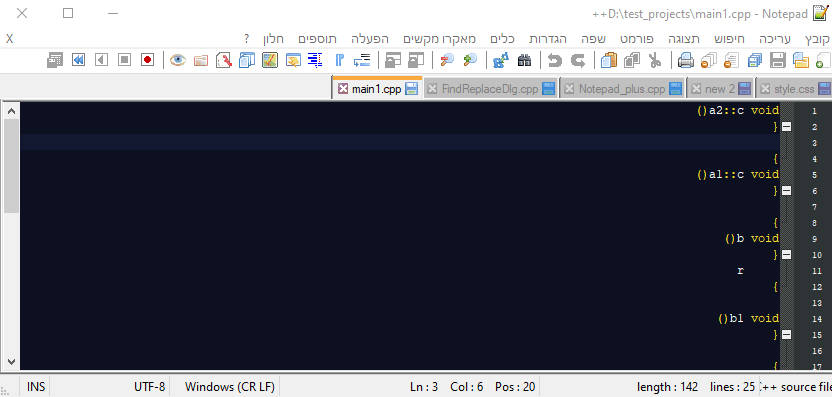Image resolution: width=832 pixels, height=397 pixels.
Task: Switch to the new 2 tab
Action: click(x=721, y=89)
